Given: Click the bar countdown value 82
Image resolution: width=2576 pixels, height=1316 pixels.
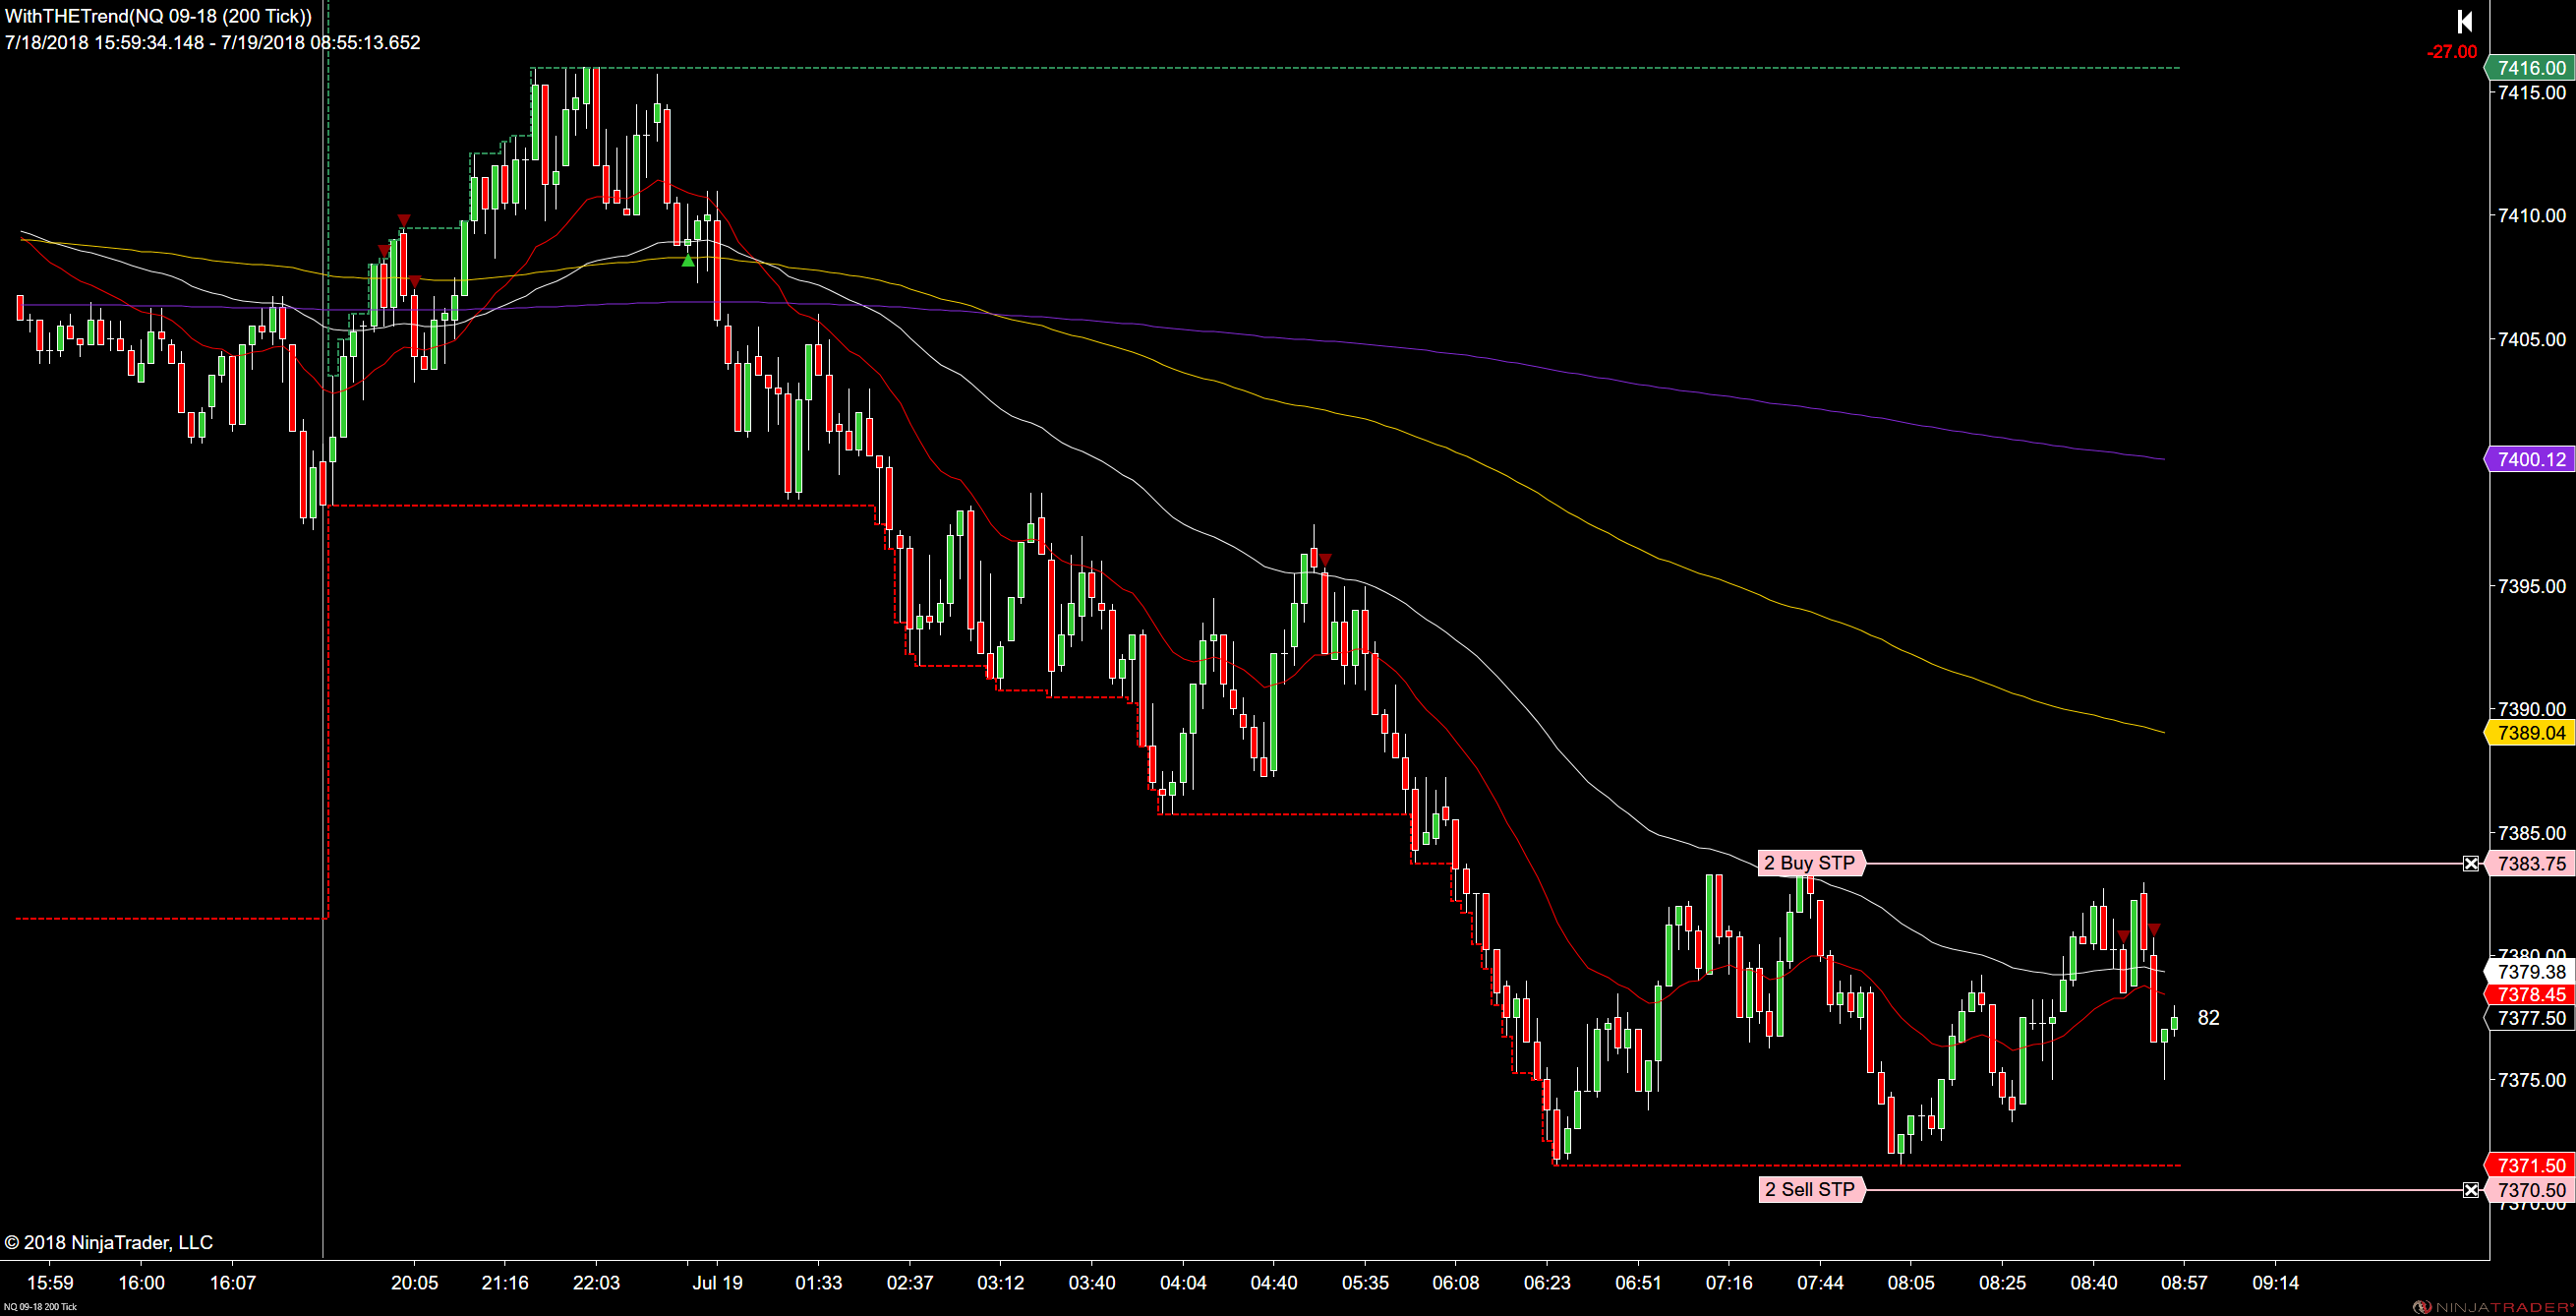Looking at the screenshot, I should click(x=2208, y=1018).
